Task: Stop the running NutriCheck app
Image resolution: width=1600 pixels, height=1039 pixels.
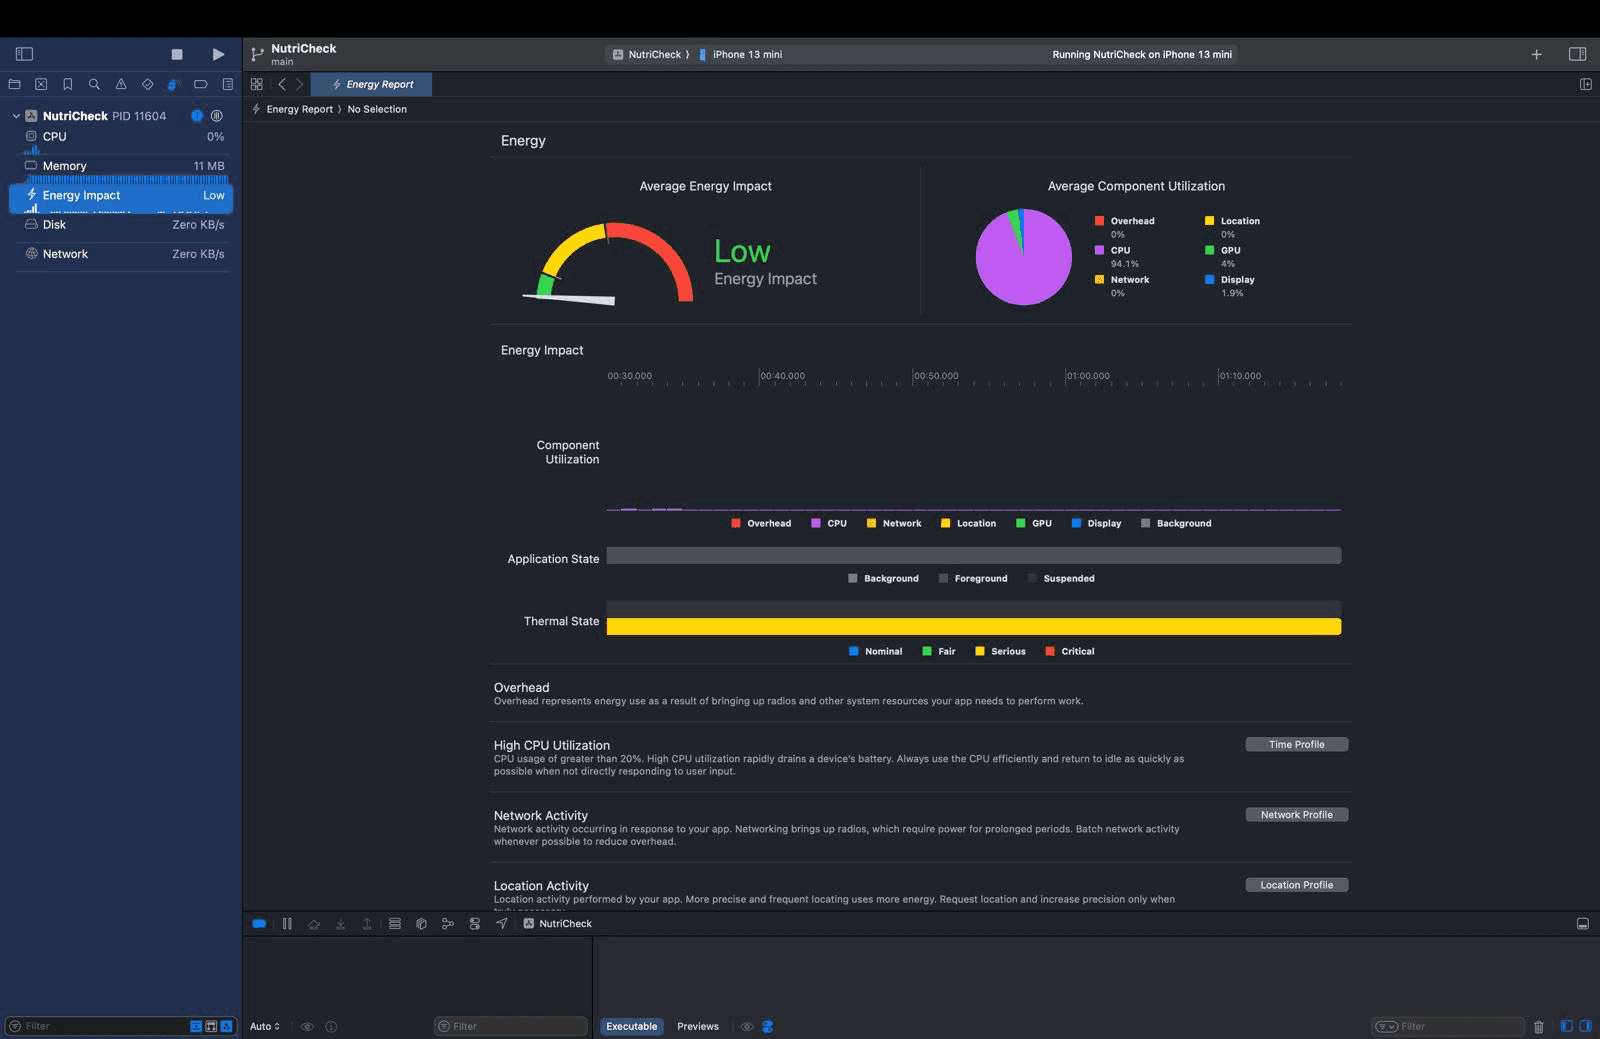Action: click(177, 54)
